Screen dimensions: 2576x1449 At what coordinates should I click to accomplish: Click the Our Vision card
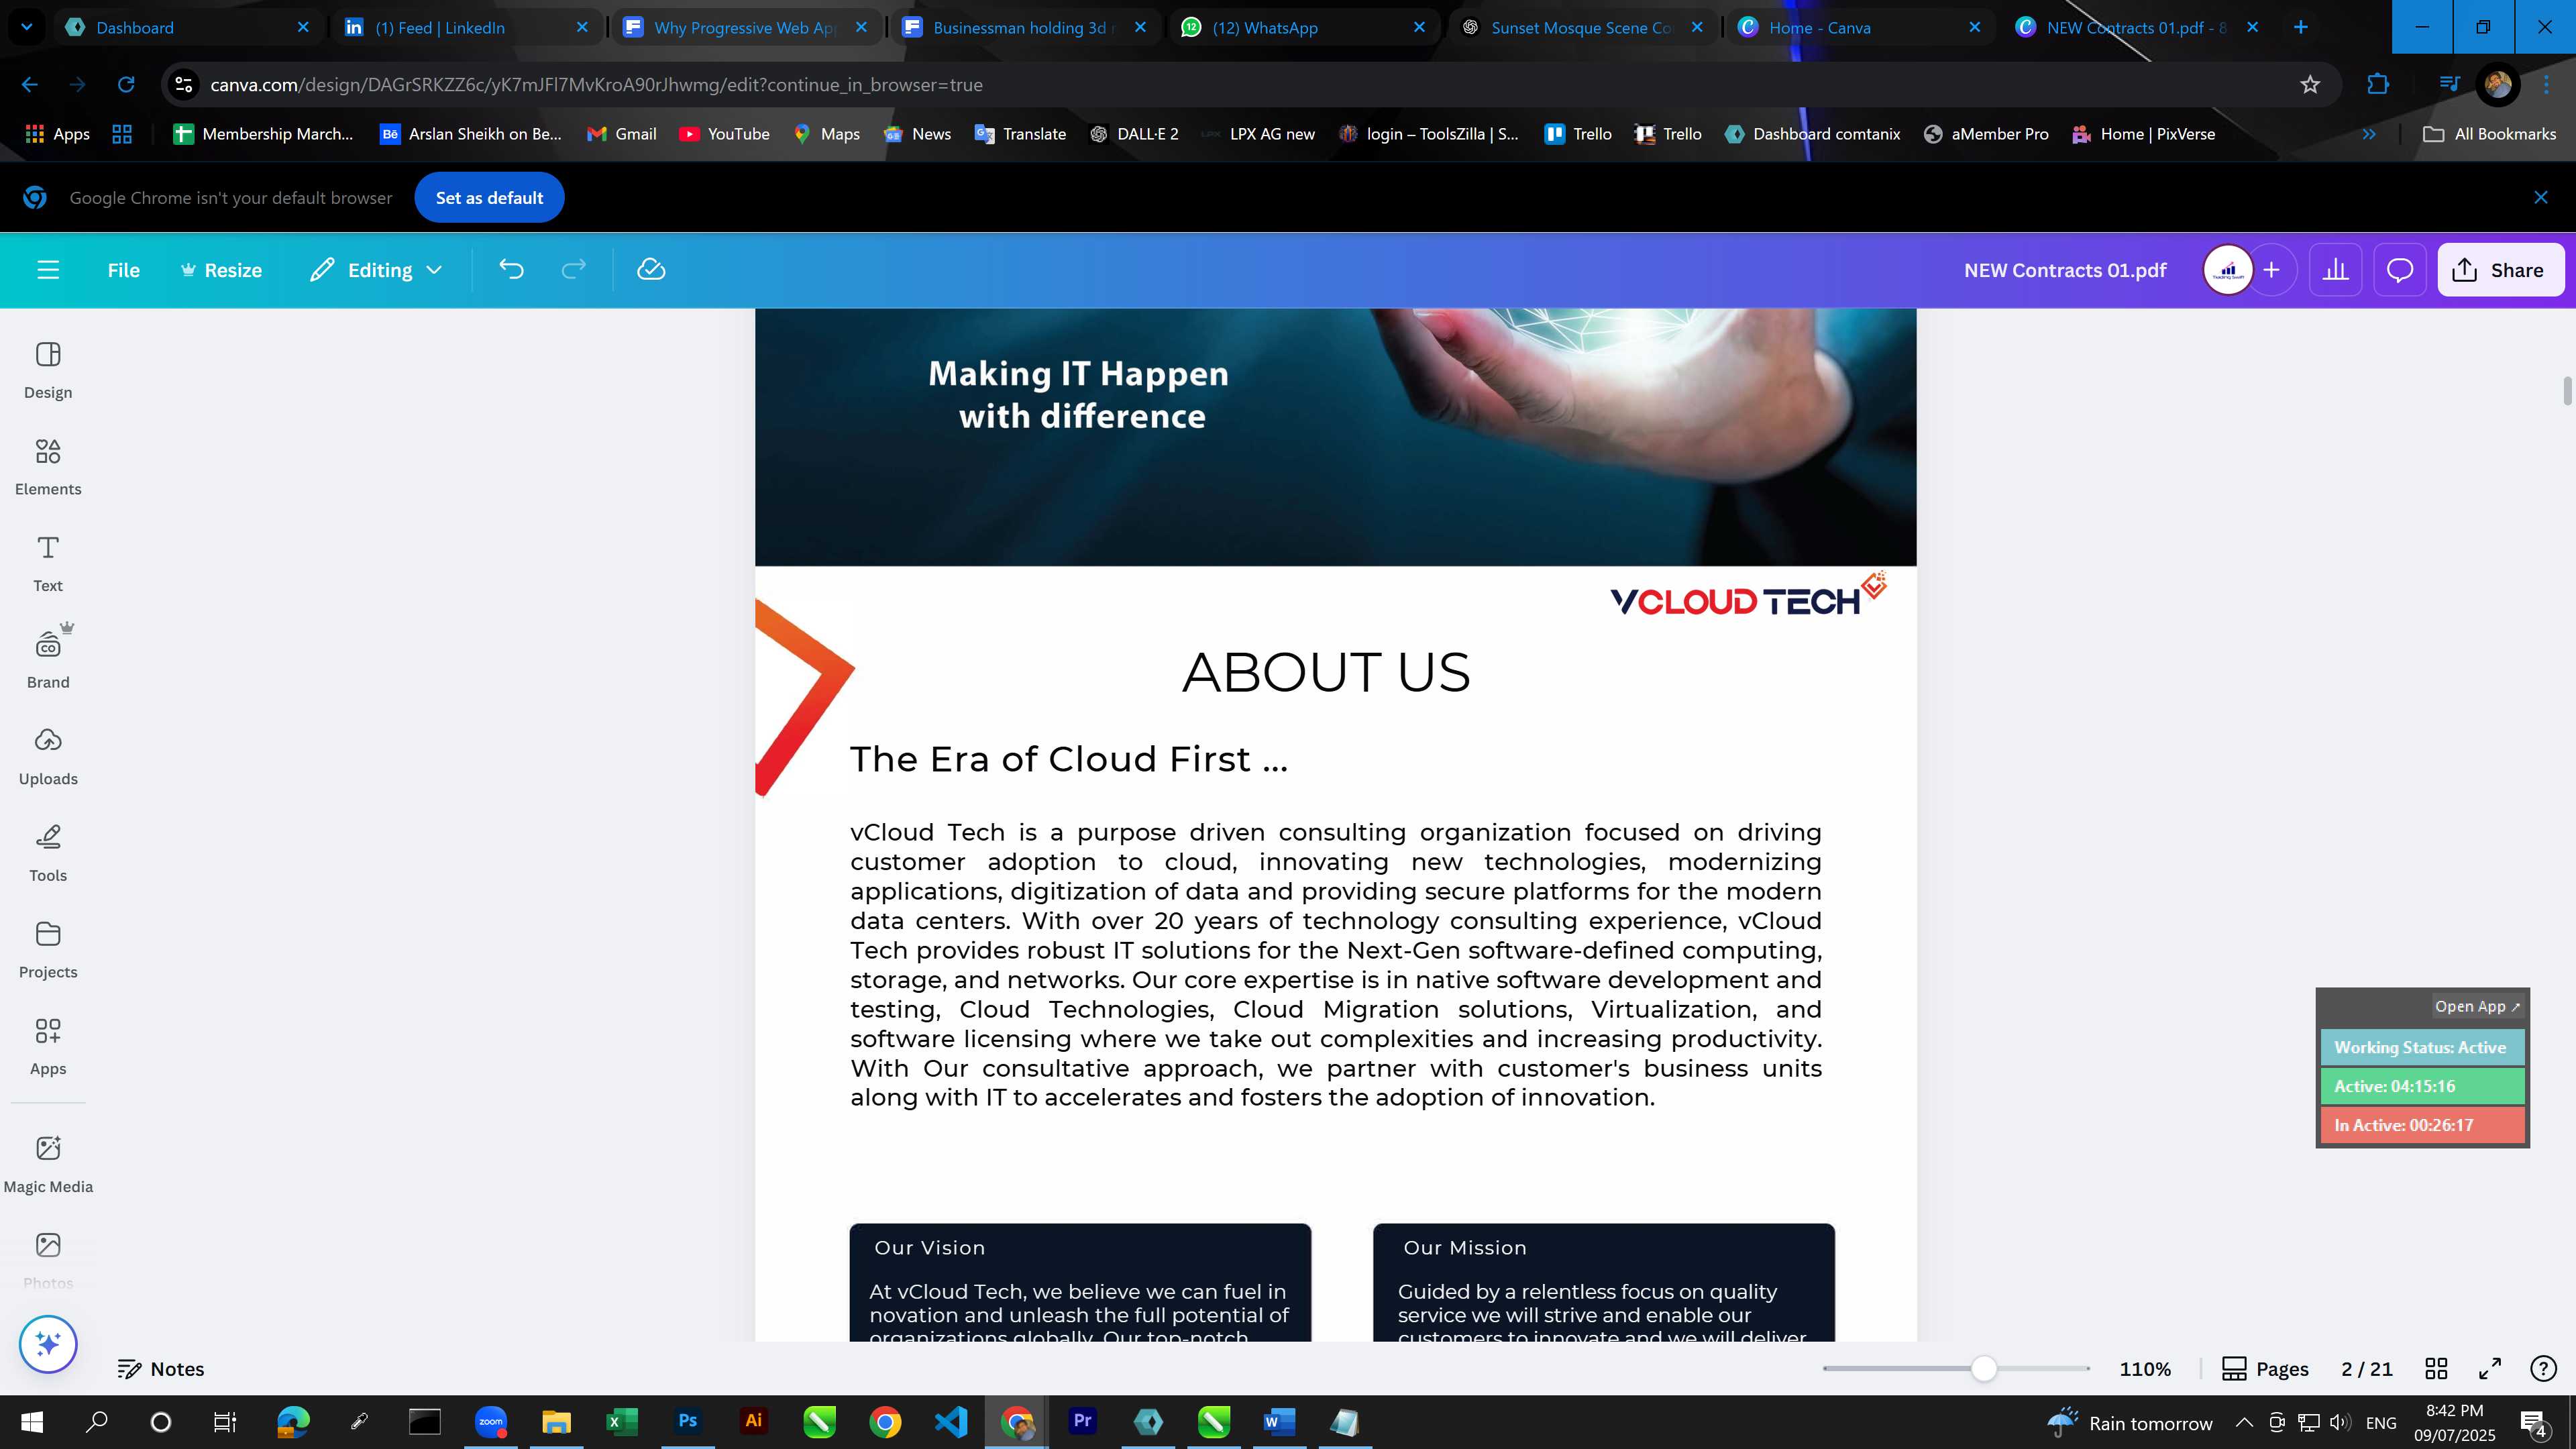pyautogui.click(x=1080, y=1282)
